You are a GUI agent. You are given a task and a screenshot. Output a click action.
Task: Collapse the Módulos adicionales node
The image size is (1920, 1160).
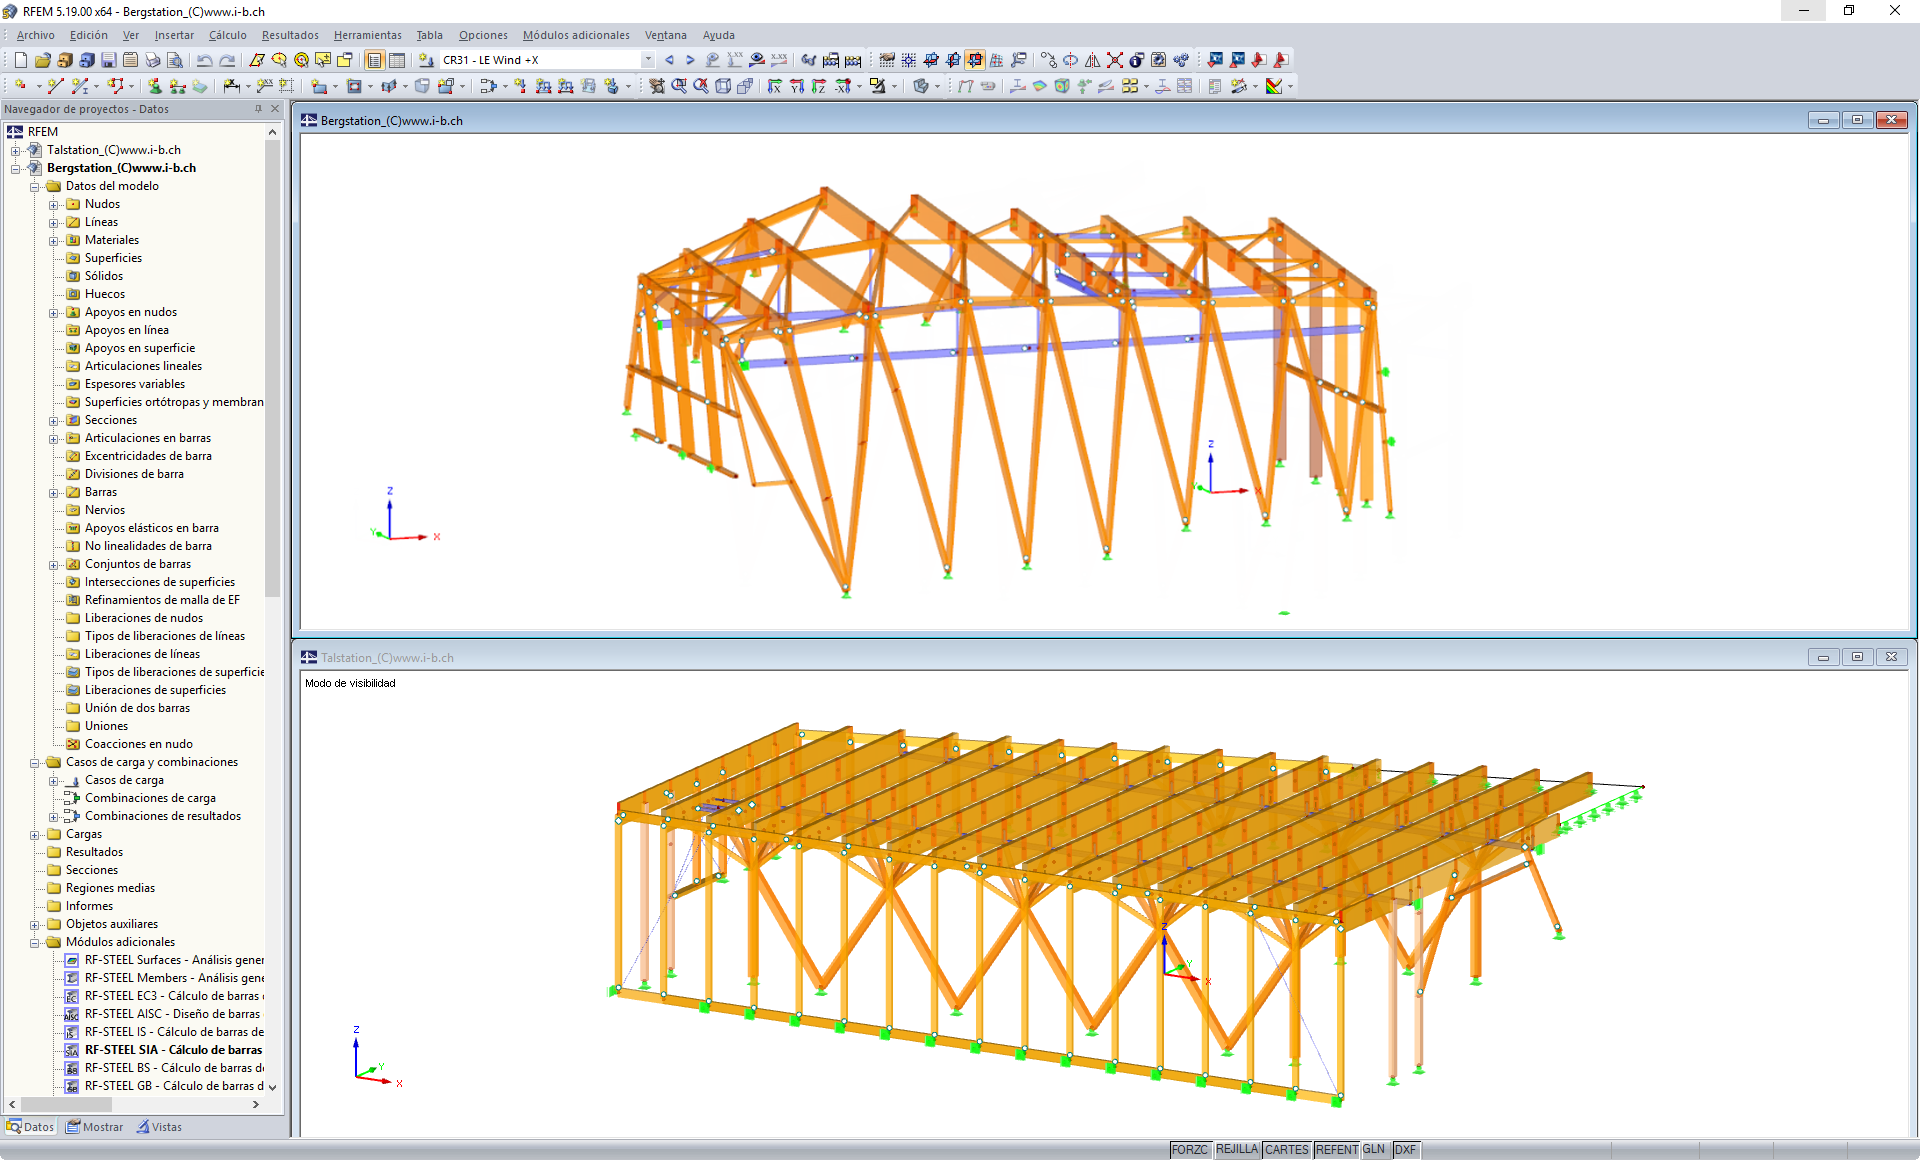point(35,942)
